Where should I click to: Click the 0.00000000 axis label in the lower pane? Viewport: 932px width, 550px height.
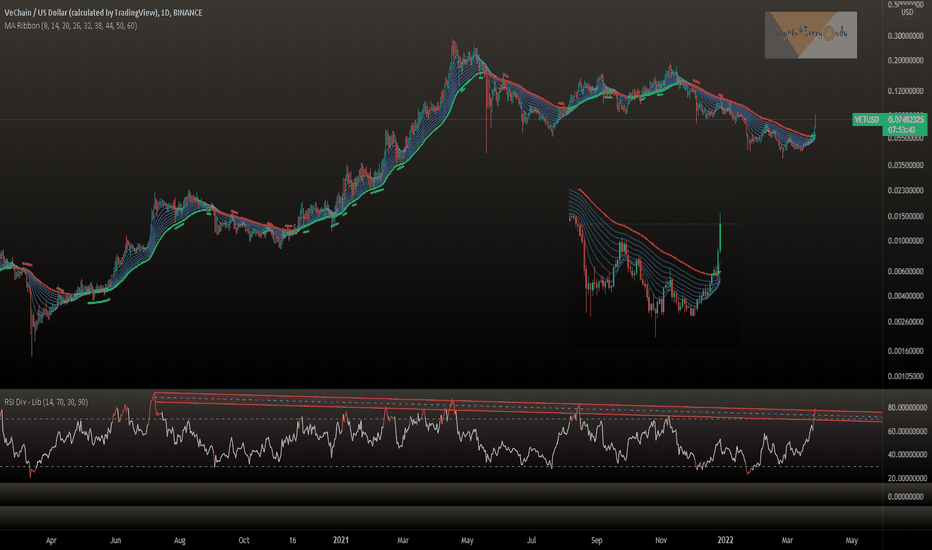pyautogui.click(x=906, y=496)
